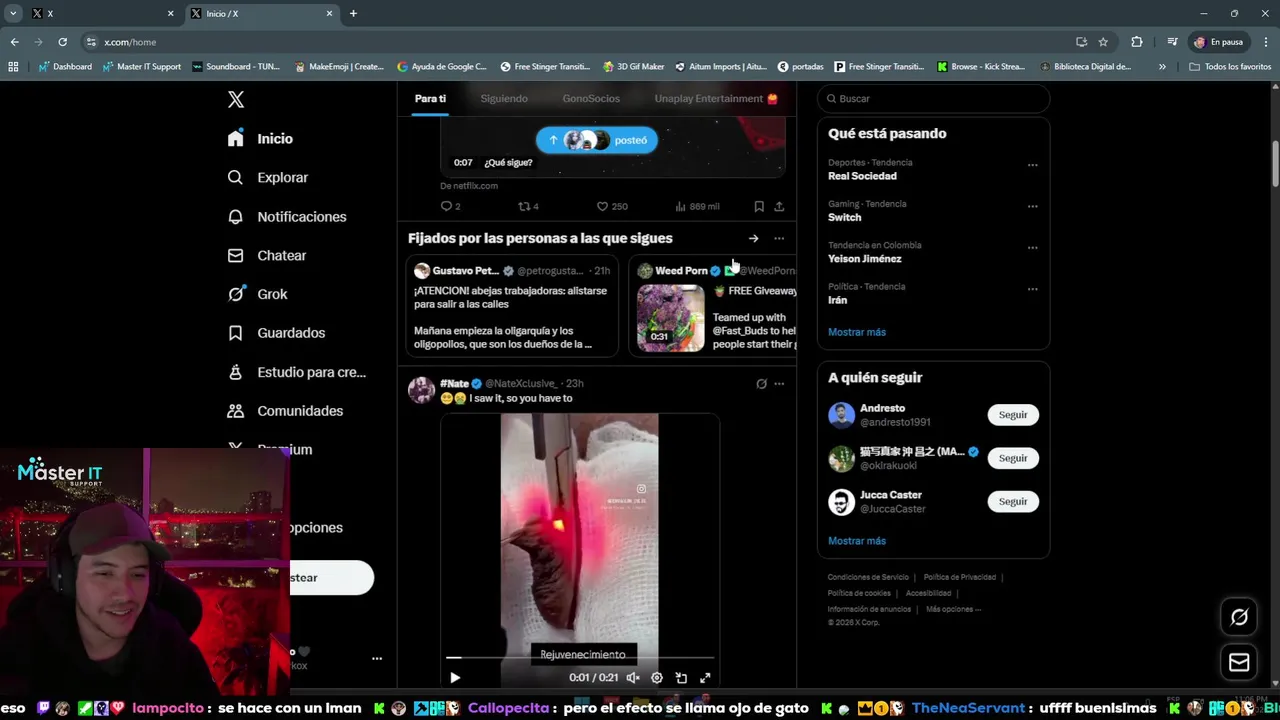Image resolution: width=1280 pixels, height=720 pixels.
Task: Open Estudio para creadores
Action: [x=296, y=372]
